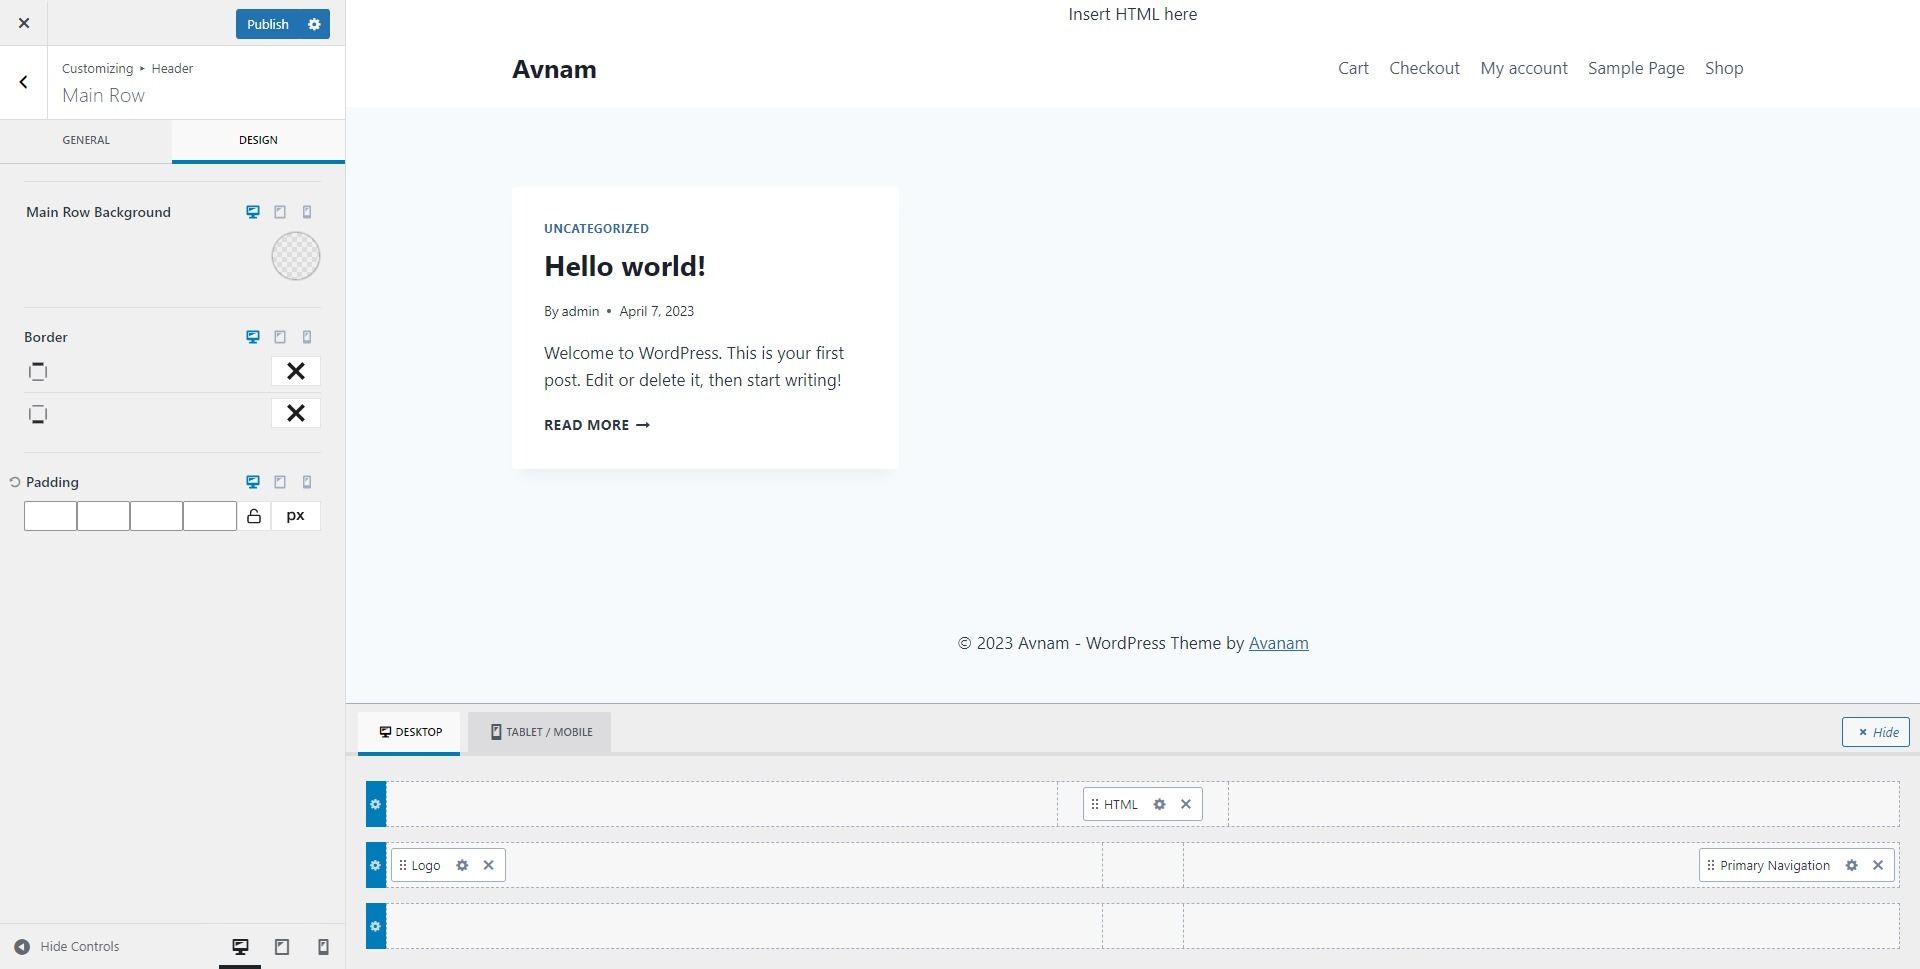Click the Logo item drag handle

tap(403, 865)
